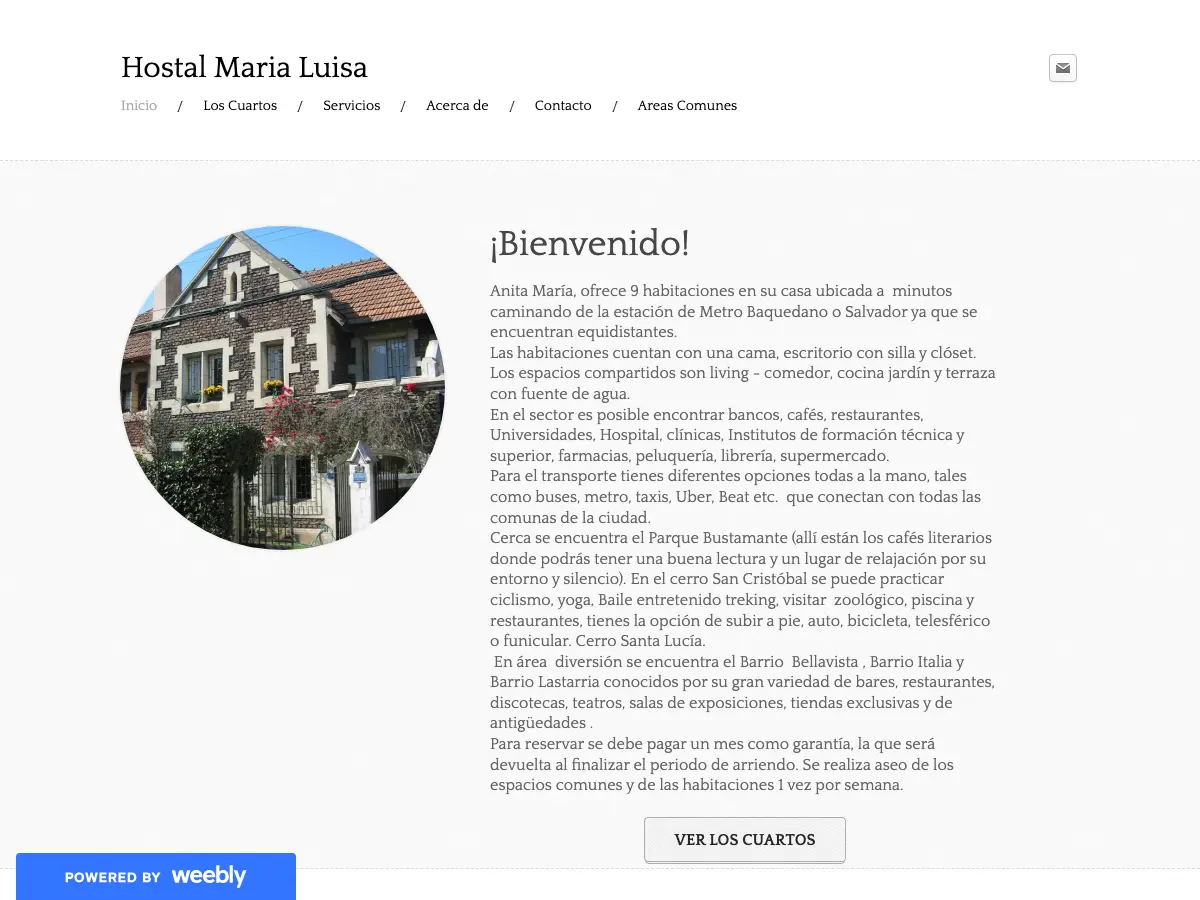Select Acerca de in navigation
1200x900 pixels.
coord(457,105)
